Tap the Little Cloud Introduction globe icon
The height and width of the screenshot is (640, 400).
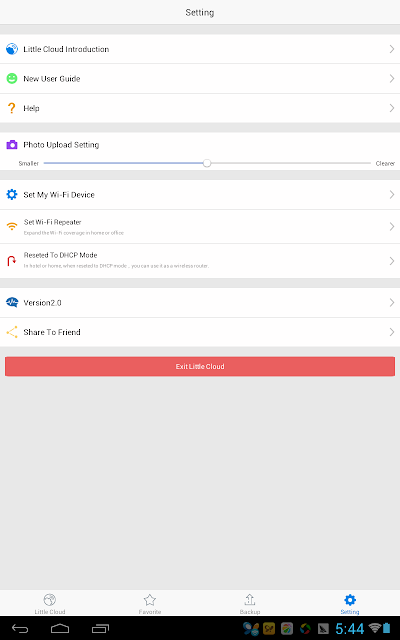(x=12, y=49)
